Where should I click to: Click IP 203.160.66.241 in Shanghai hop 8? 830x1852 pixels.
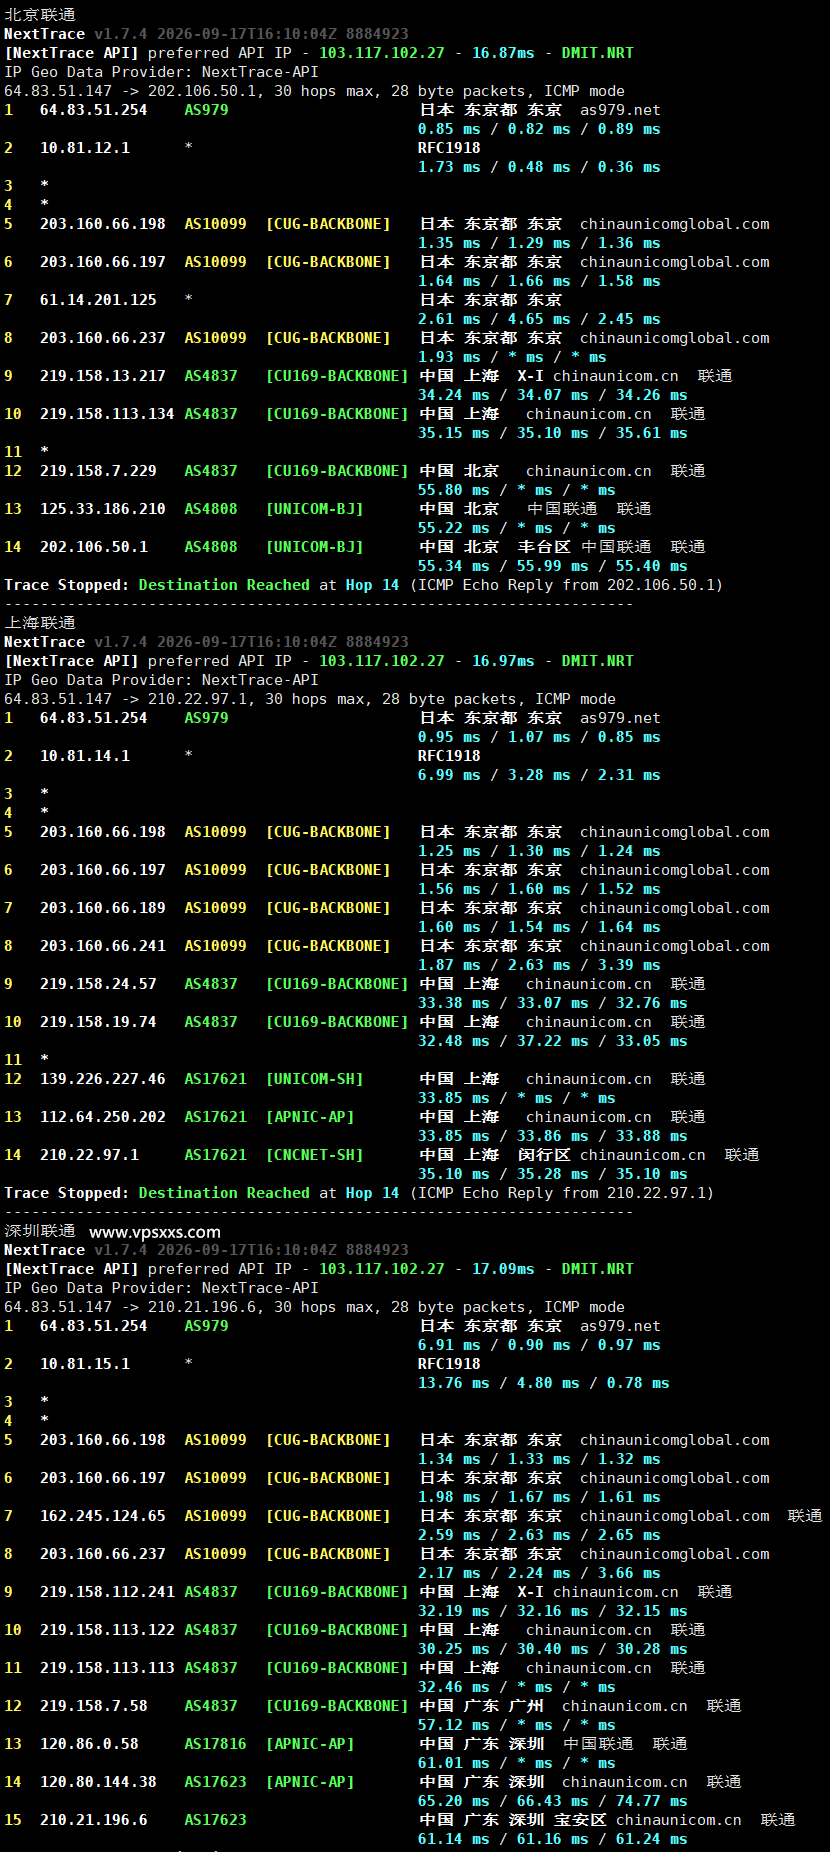tap(103, 946)
